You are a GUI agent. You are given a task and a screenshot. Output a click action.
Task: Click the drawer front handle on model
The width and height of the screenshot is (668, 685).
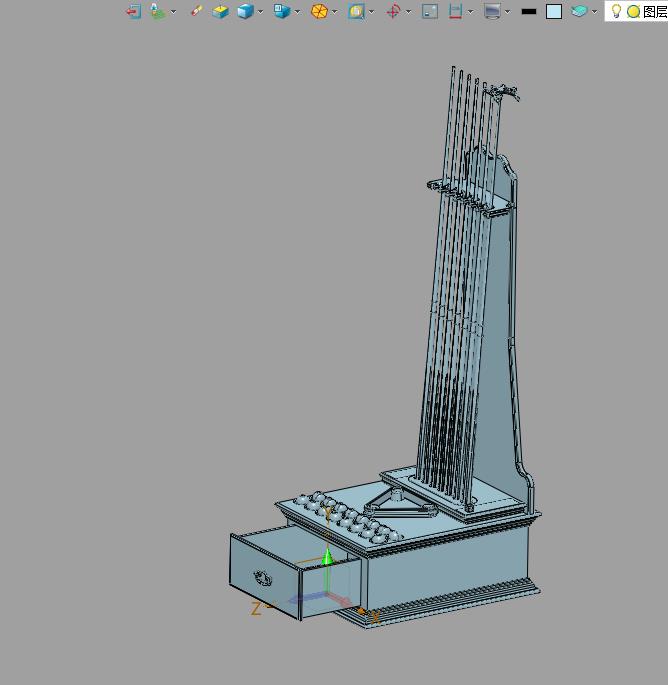tap(263, 578)
